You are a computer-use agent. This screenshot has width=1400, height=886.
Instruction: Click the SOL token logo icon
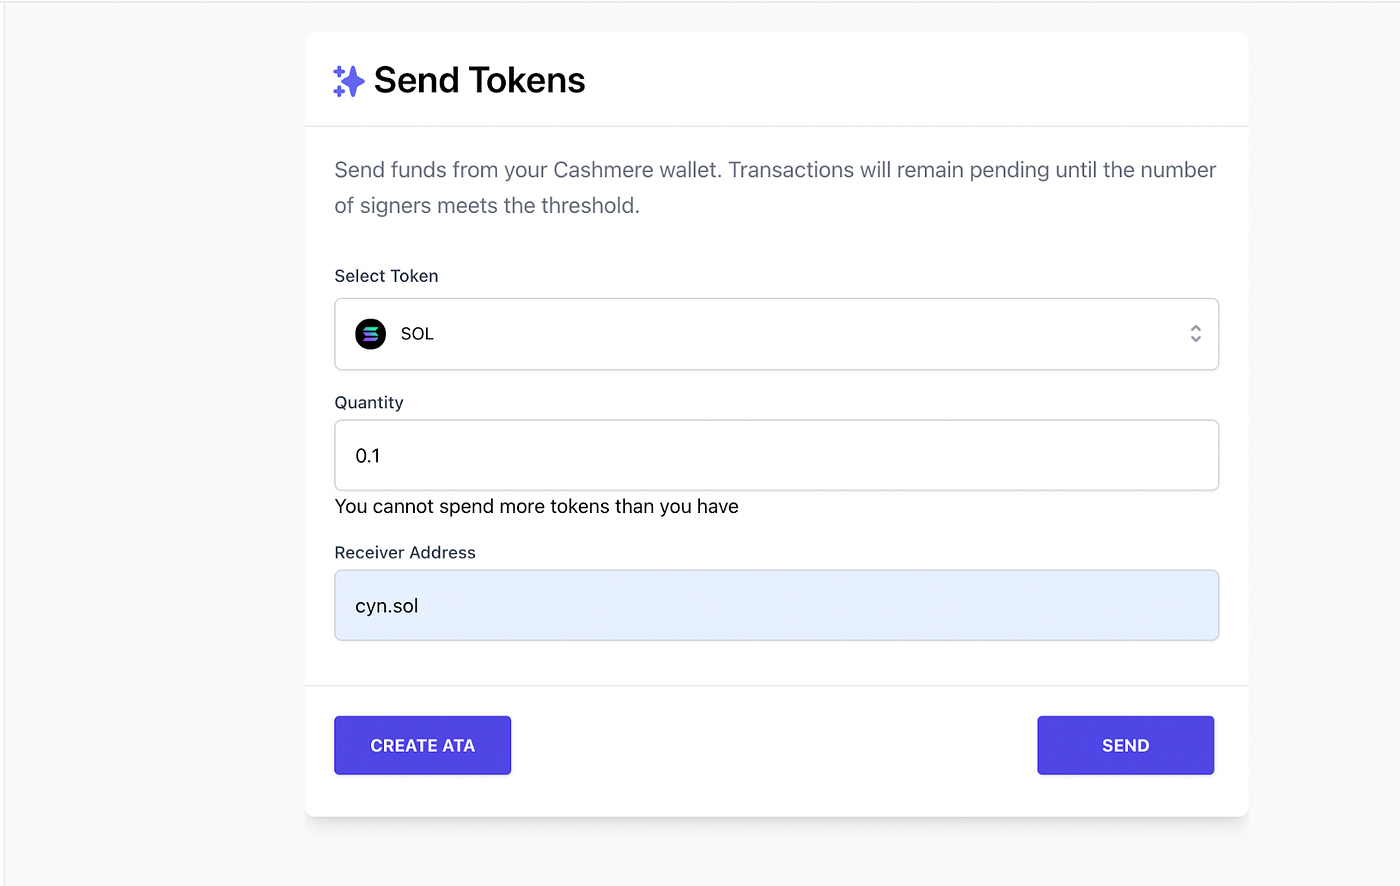371,334
